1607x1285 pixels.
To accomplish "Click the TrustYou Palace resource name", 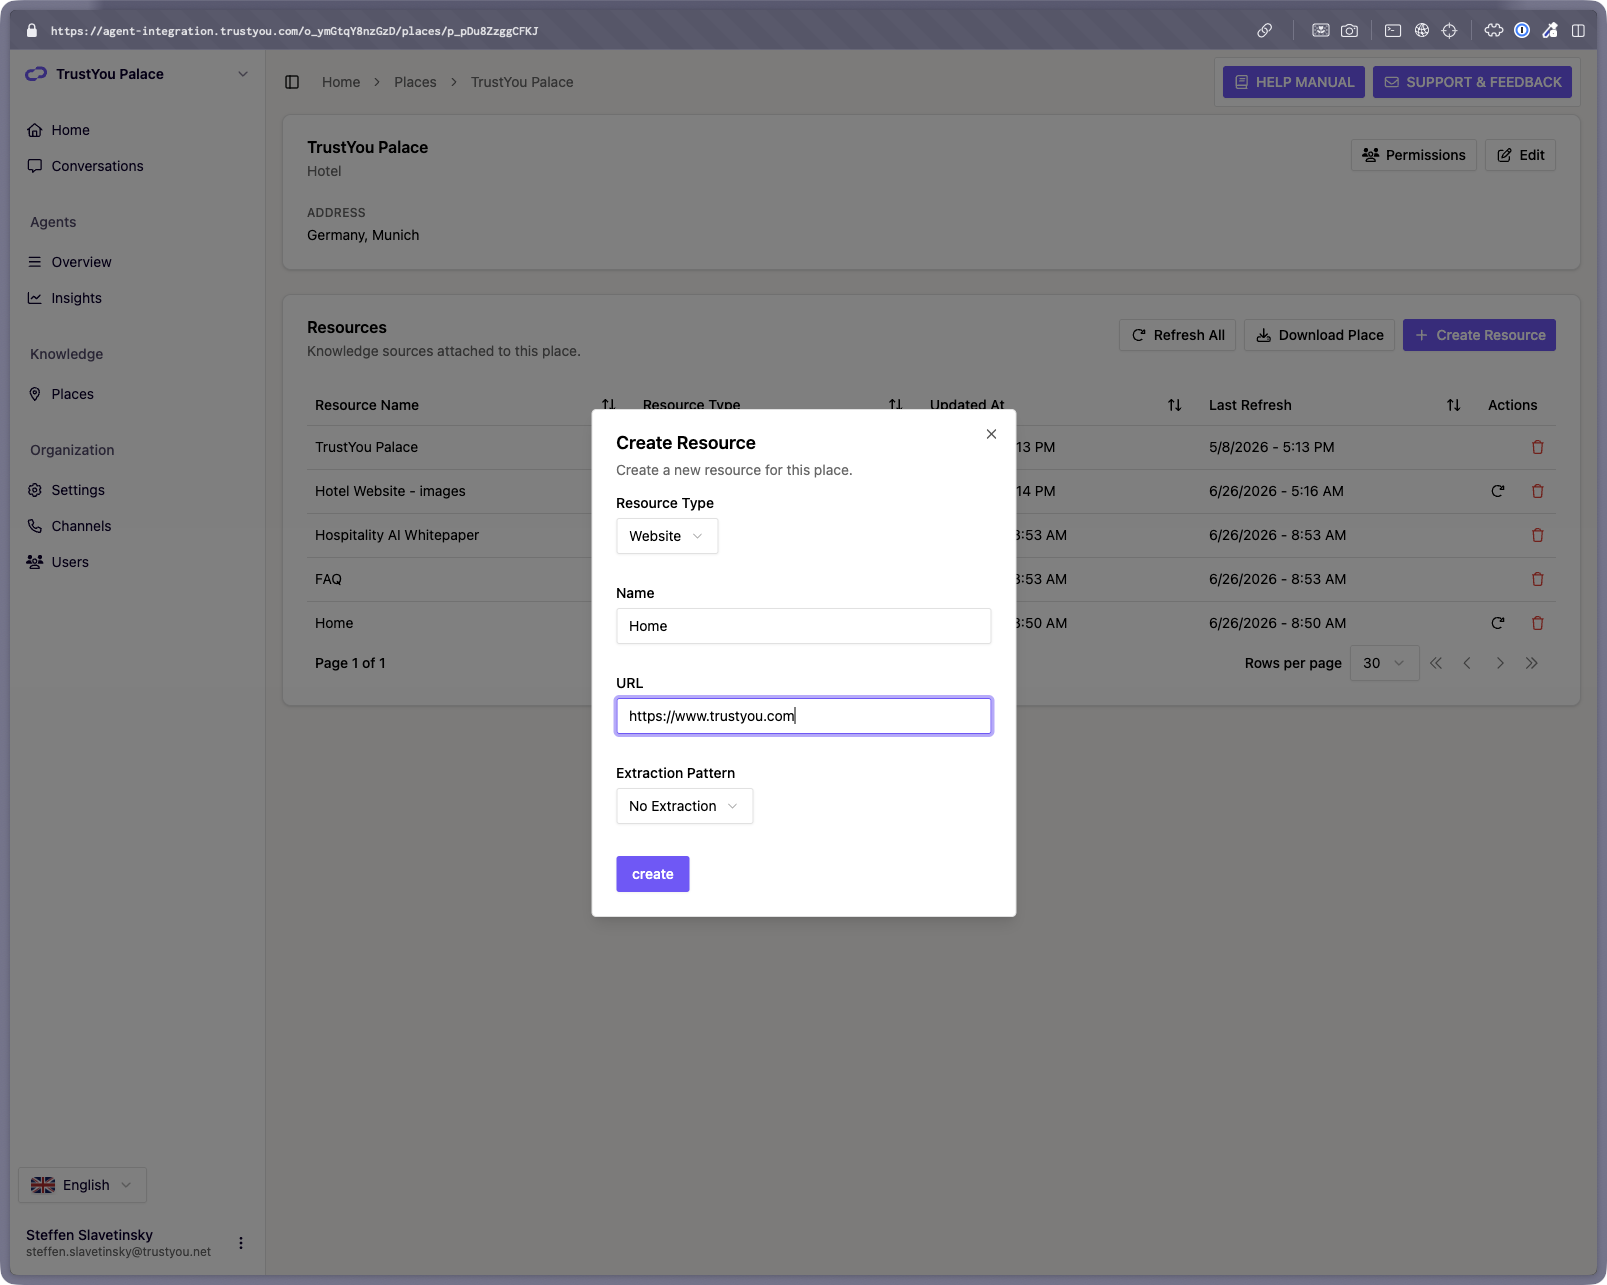I will 366,447.
